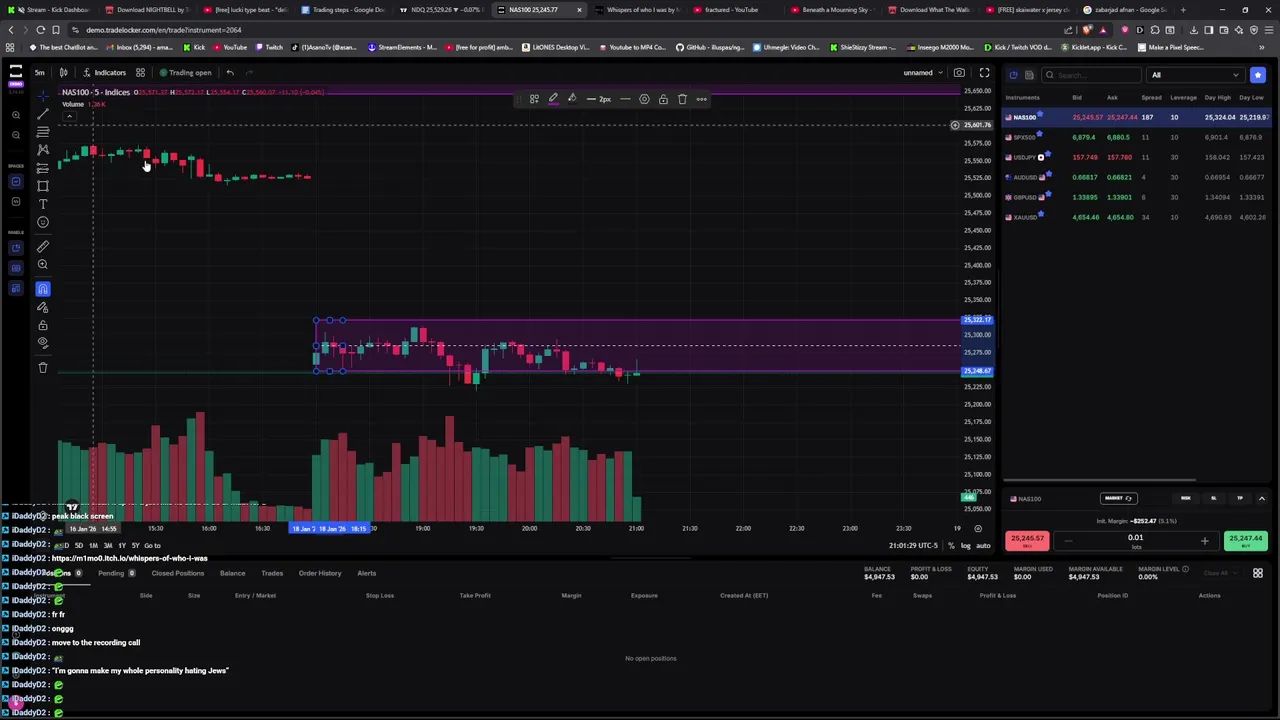Click zoom in magnifier on left sidebar

[x=16, y=116]
